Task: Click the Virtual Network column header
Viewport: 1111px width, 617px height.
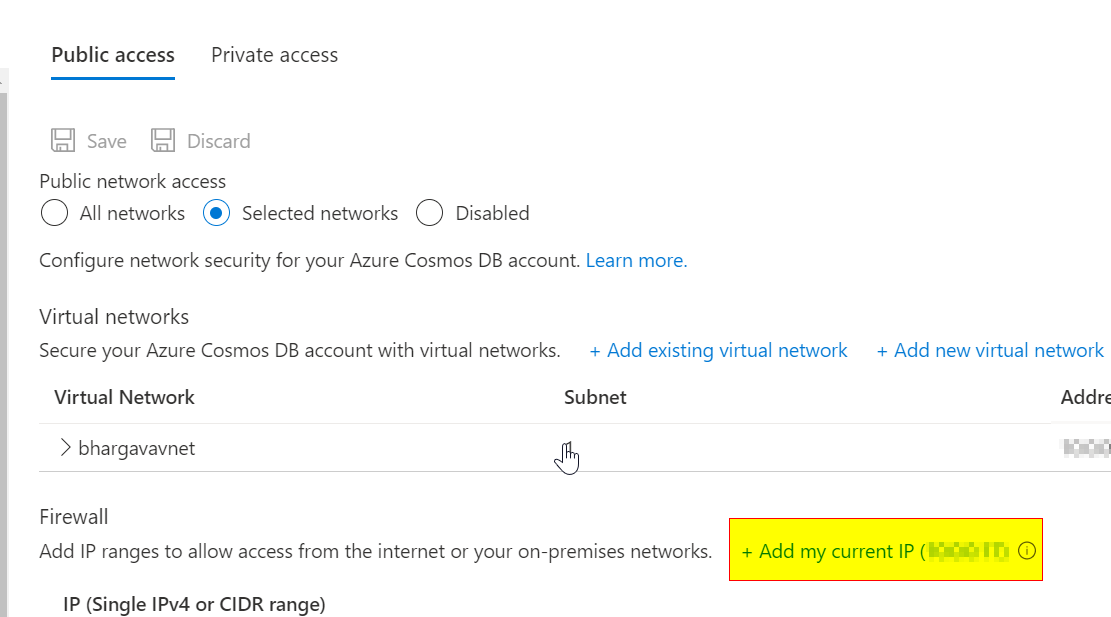Action: click(124, 397)
